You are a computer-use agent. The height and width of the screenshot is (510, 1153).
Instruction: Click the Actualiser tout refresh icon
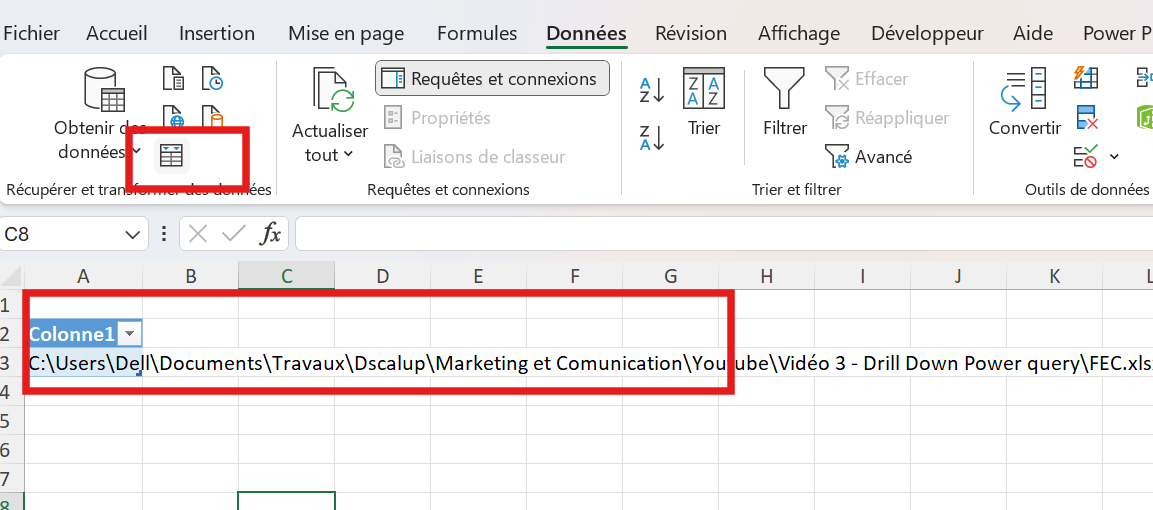(x=333, y=91)
